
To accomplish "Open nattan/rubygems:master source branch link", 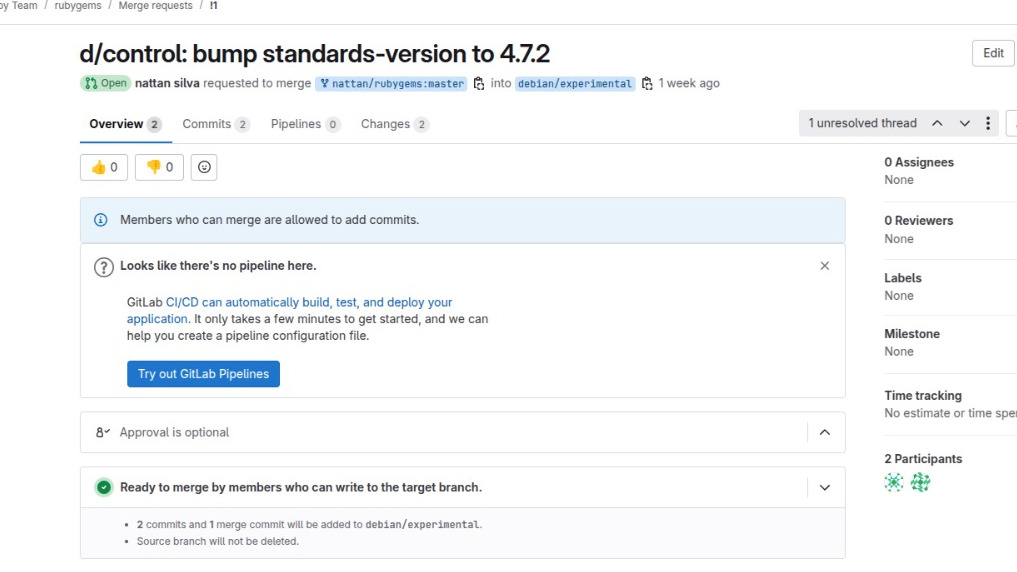I will (391, 84).
